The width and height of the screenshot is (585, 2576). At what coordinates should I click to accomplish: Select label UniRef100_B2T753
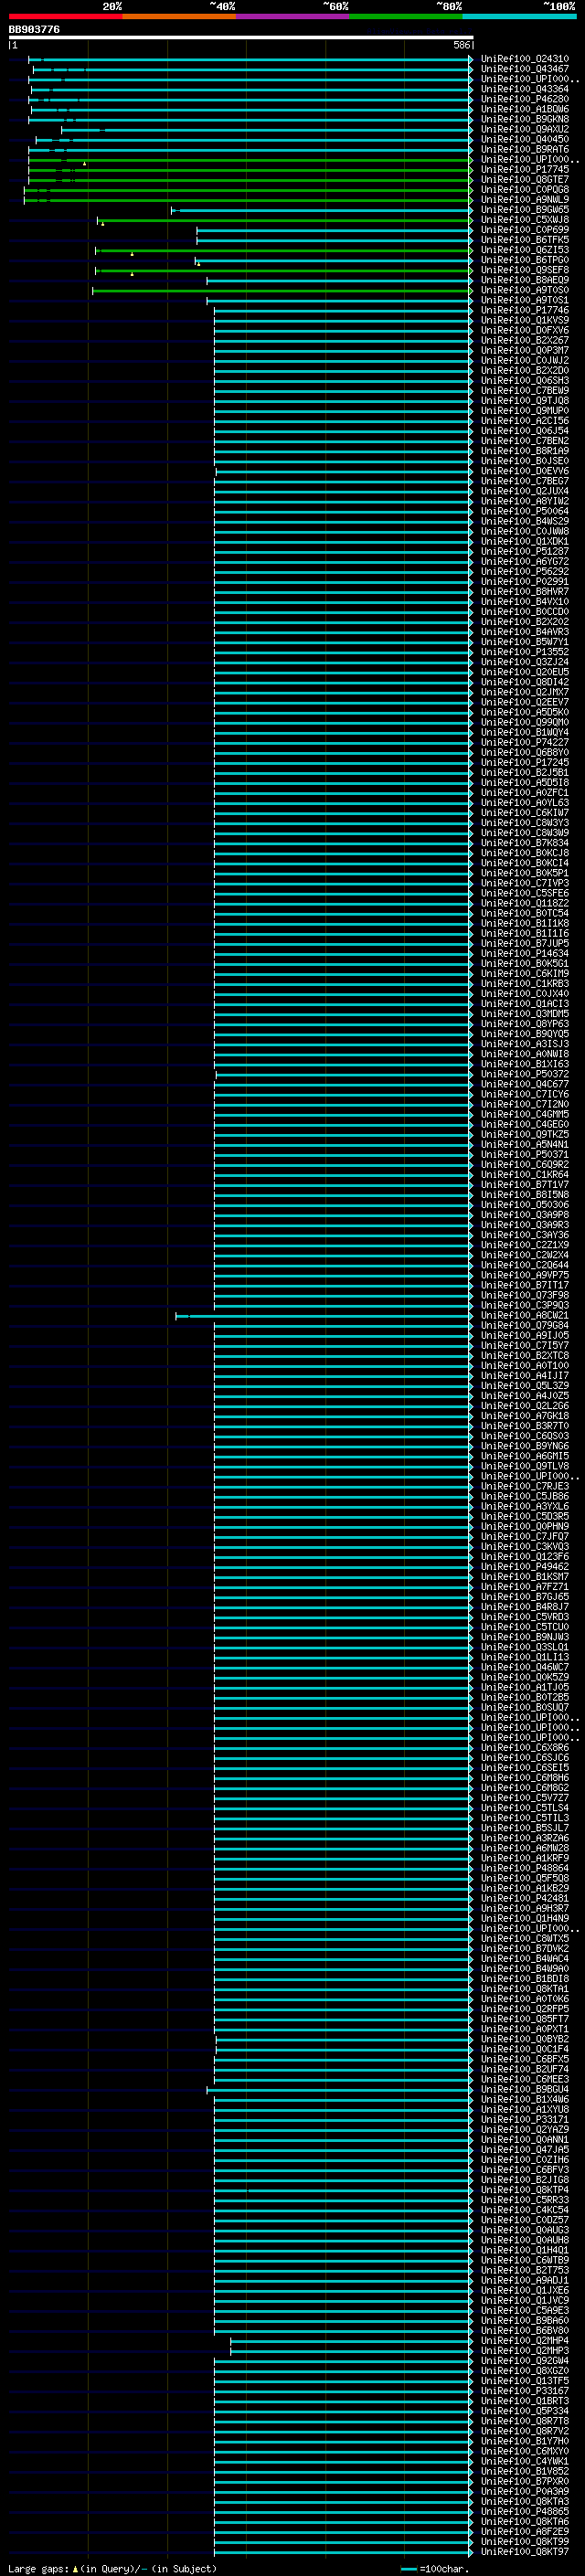524,2269
